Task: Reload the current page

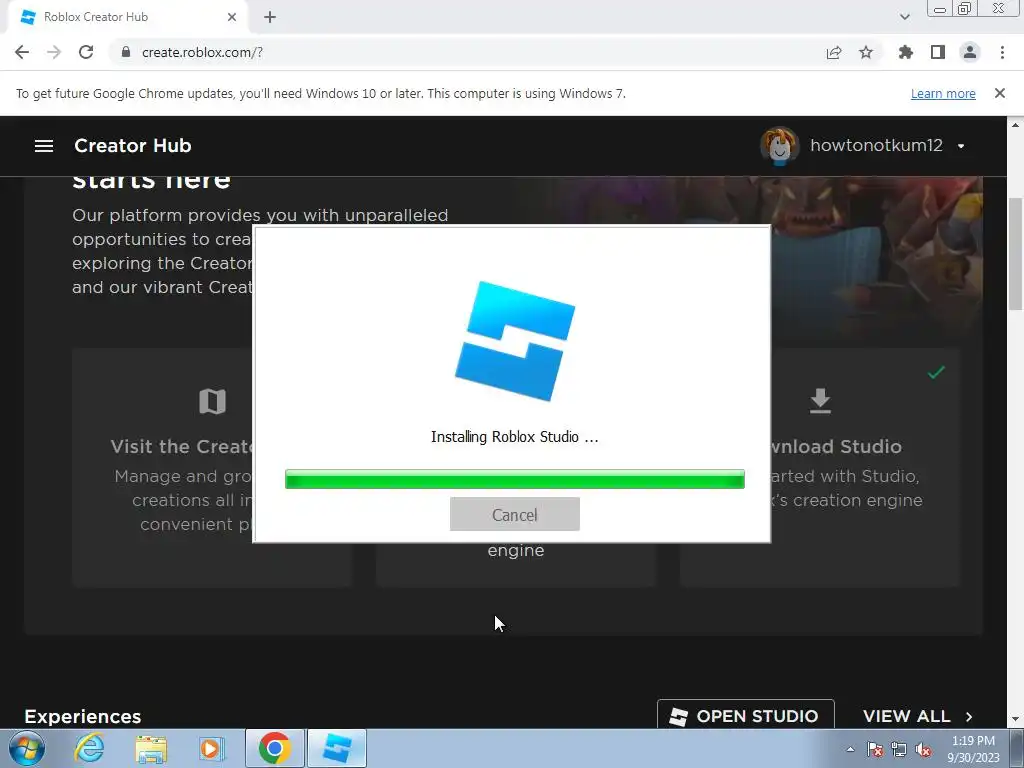Action: point(86,52)
